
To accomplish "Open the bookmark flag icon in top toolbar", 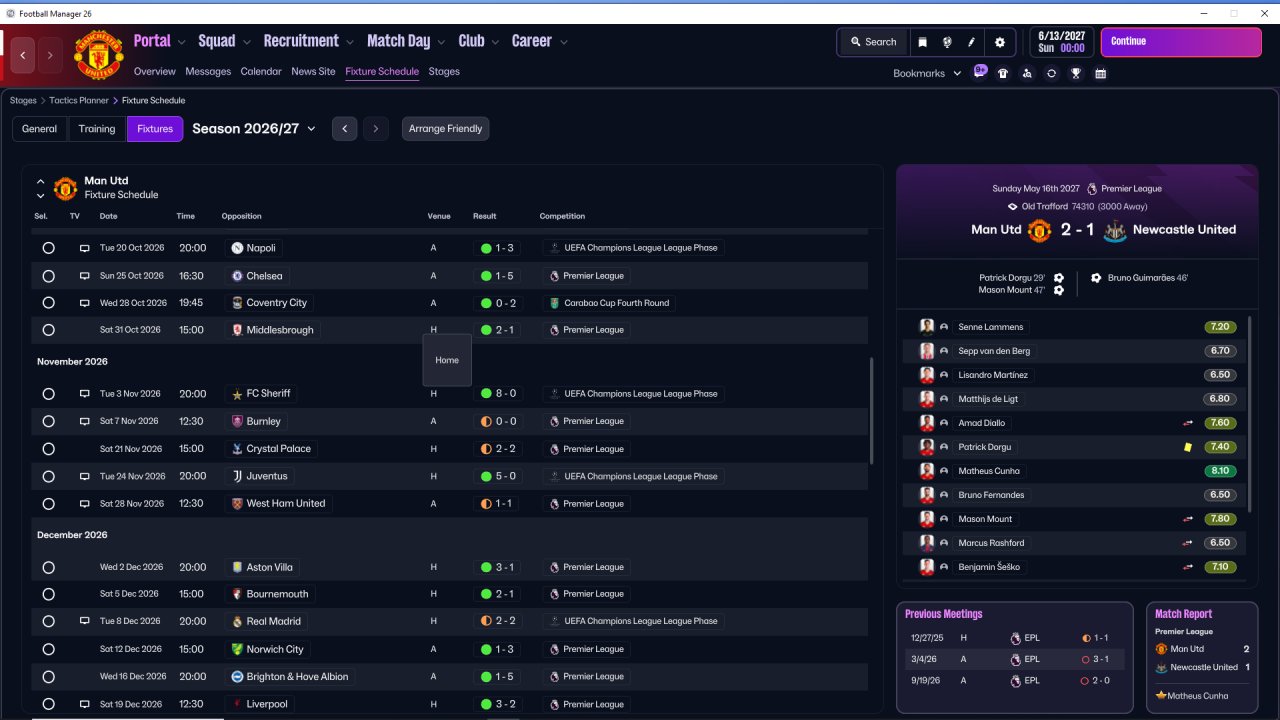I will pos(922,42).
